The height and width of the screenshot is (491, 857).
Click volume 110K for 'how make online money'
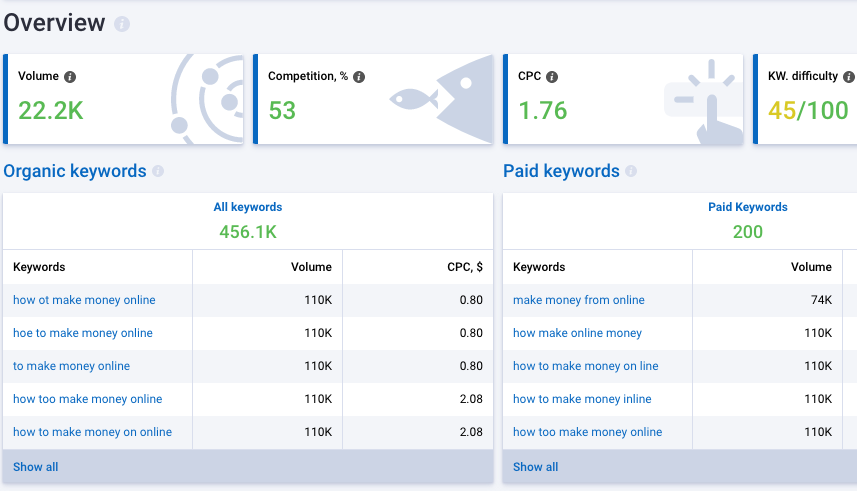coord(818,333)
